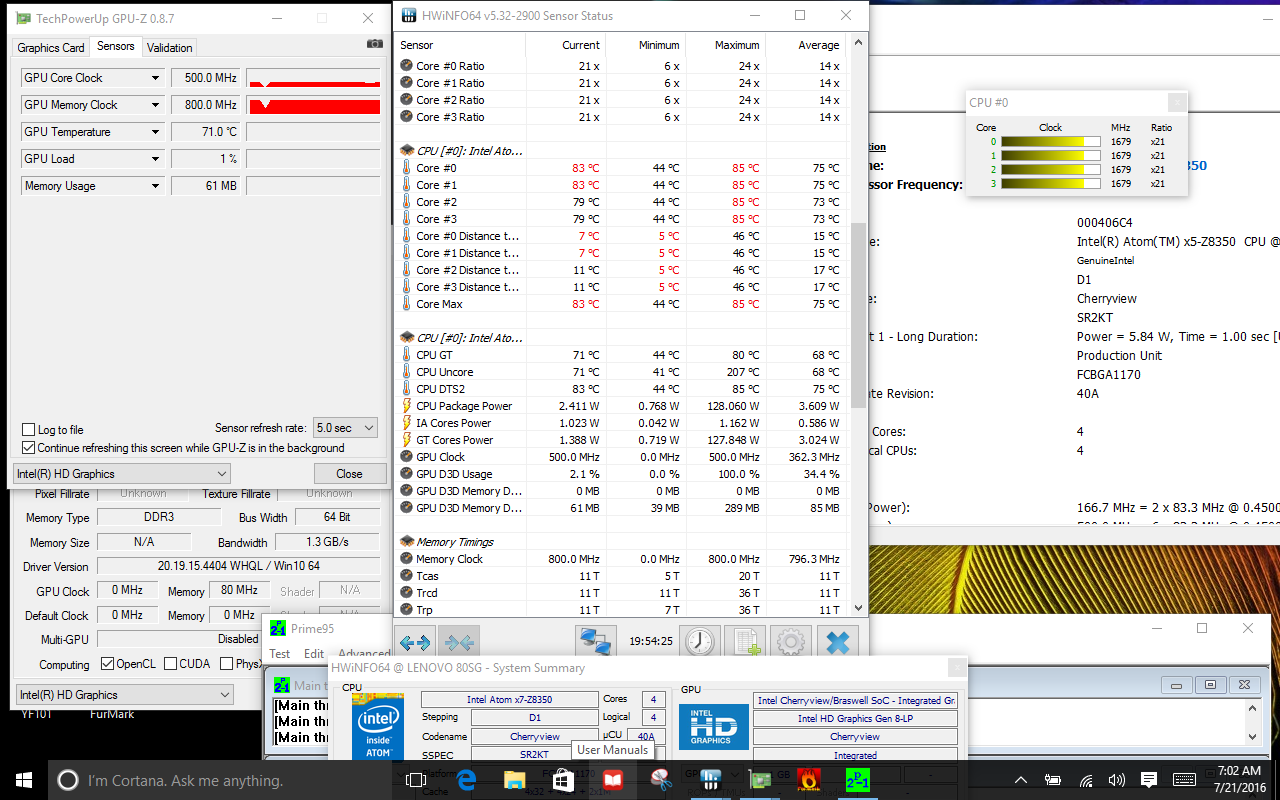Select the GPU D3D Usage sensor row

(x=621, y=474)
